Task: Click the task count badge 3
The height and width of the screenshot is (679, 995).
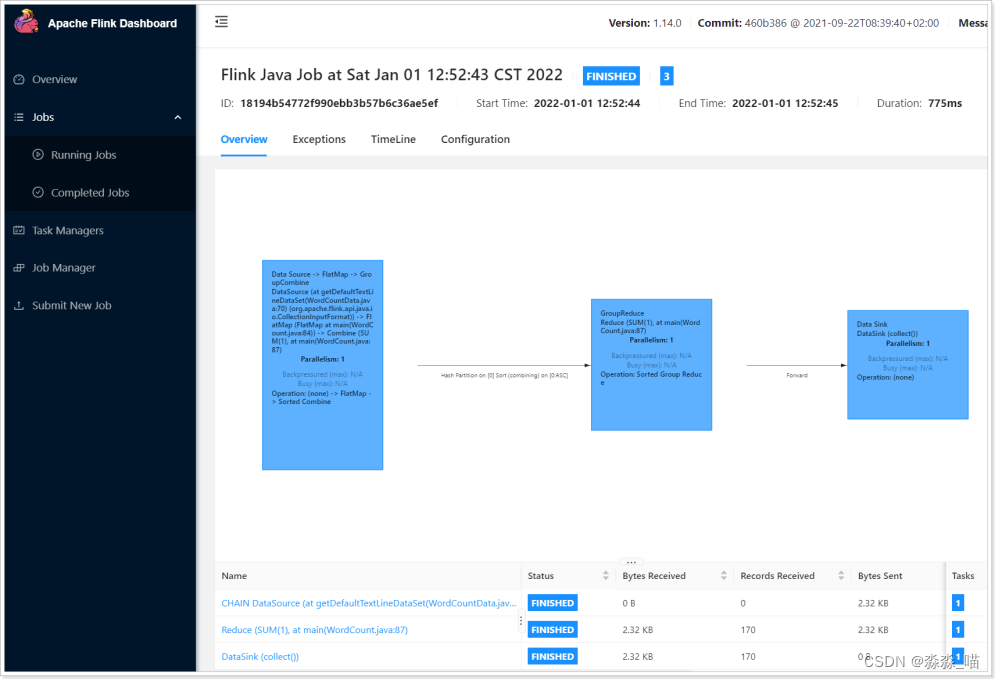Action: [x=666, y=76]
